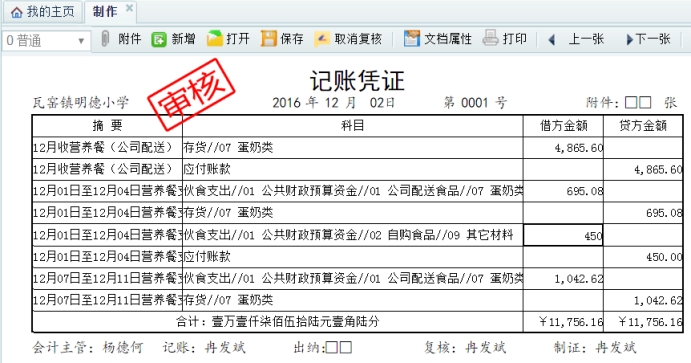Click the 摘要 column header
691x363 pixels.
[107, 126]
